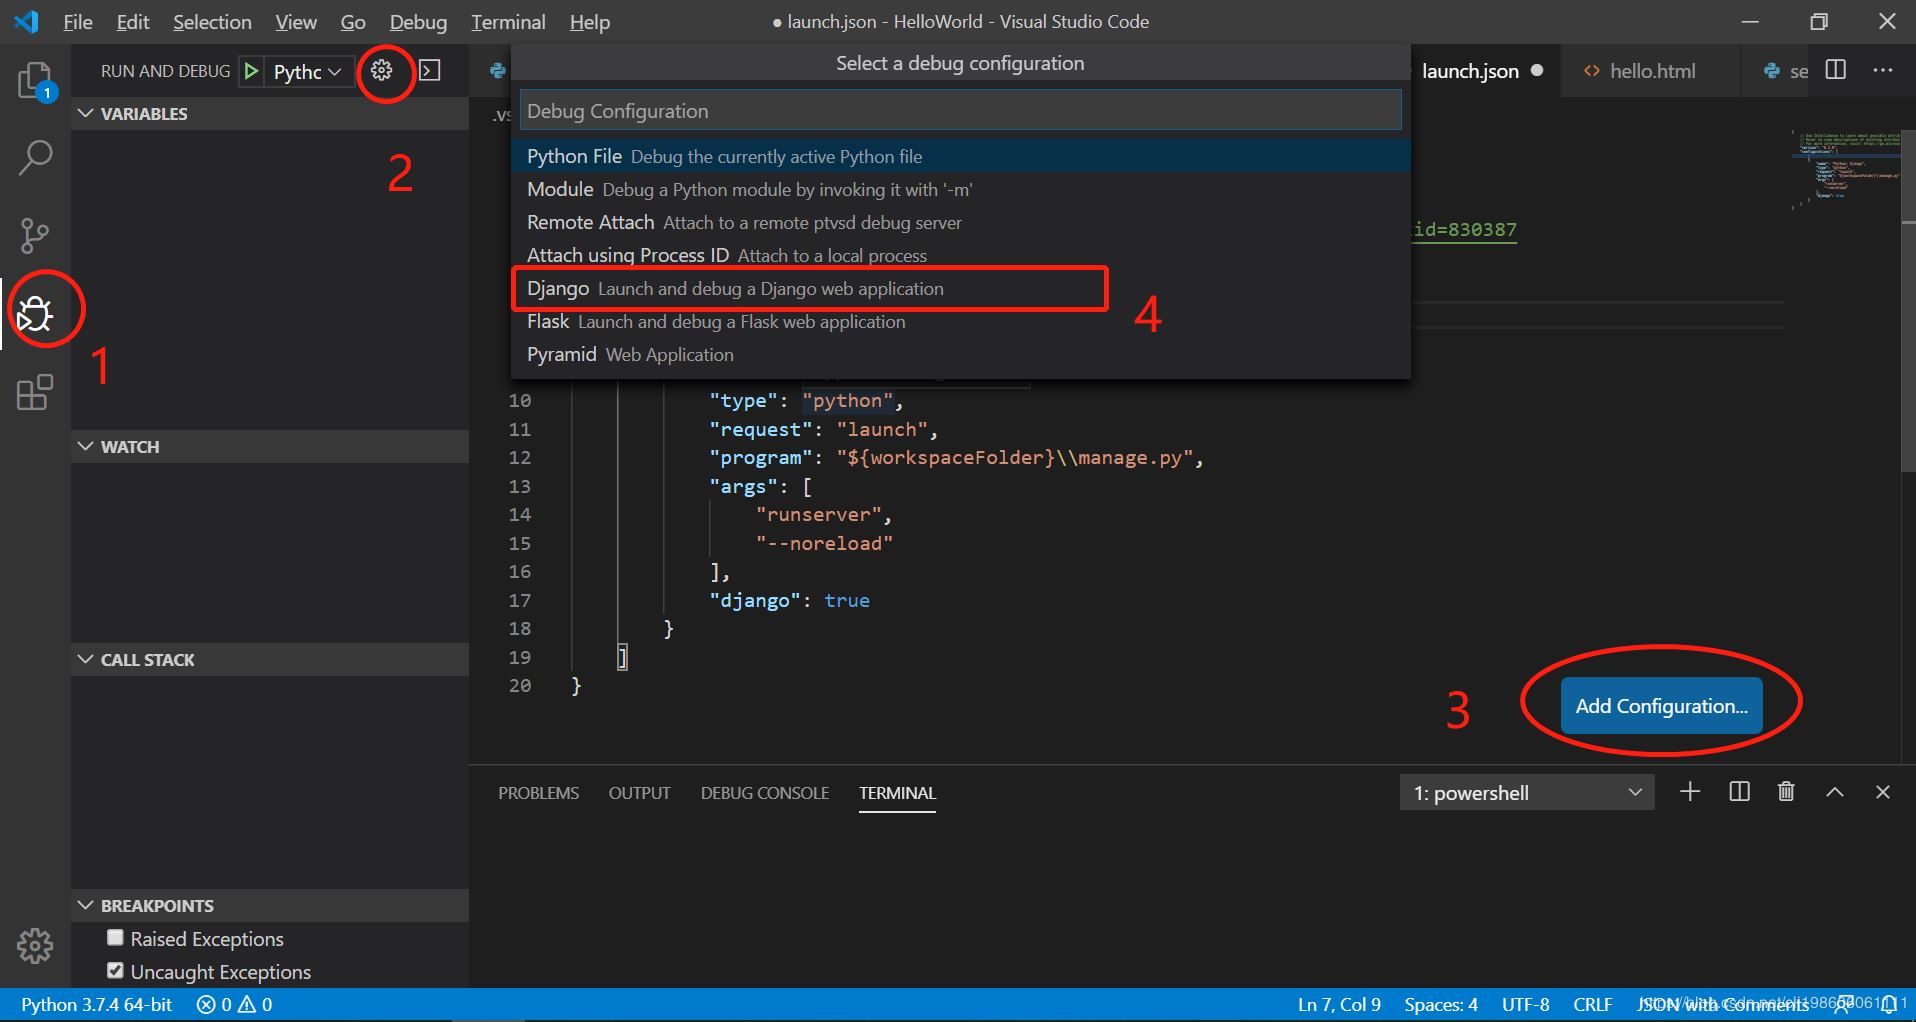Open launch.json via the gear icon
Viewport: 1916px width, 1022px height.
(x=381, y=70)
